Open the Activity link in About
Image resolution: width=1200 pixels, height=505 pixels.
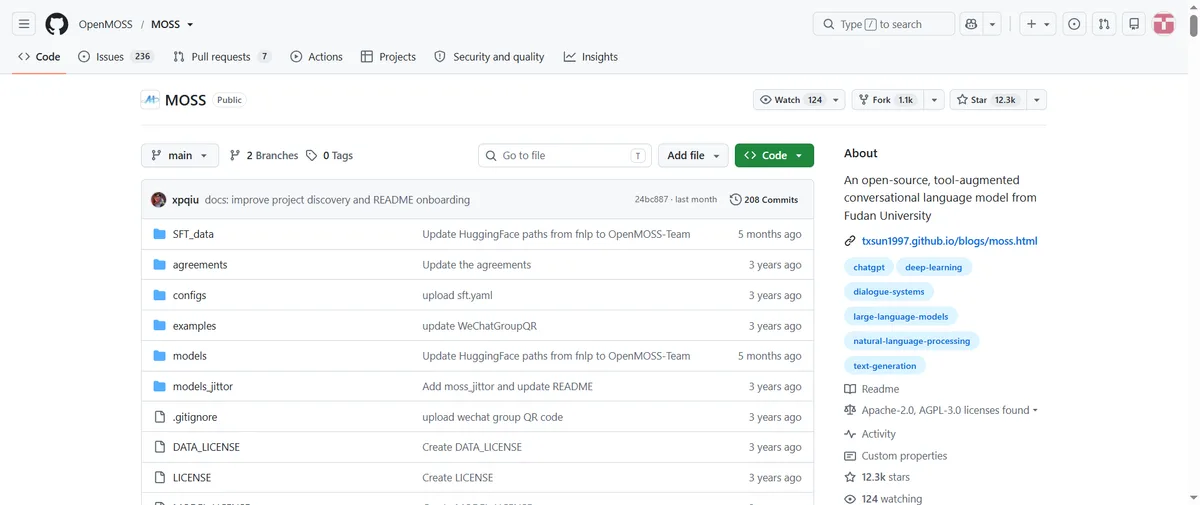(x=870, y=434)
